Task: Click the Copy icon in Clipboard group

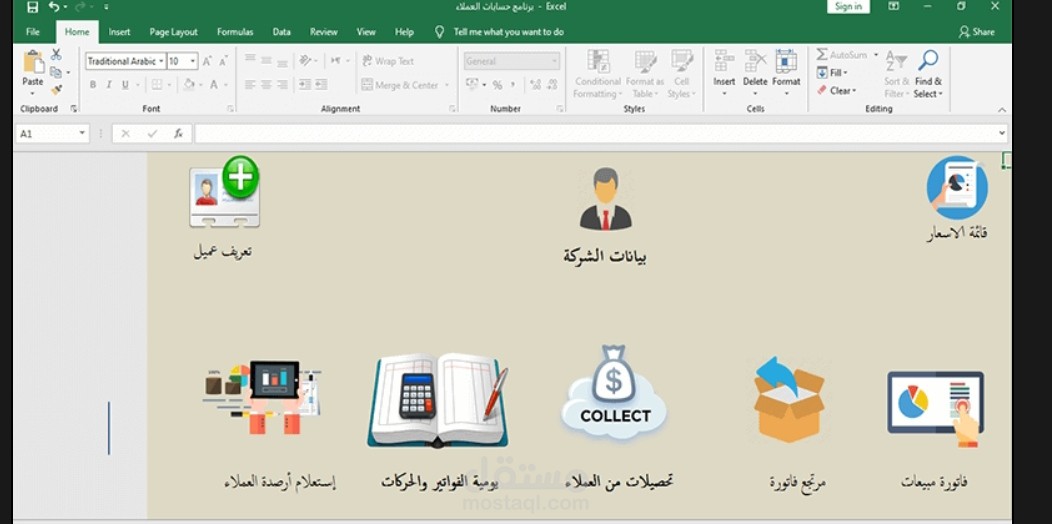Action: pos(56,72)
